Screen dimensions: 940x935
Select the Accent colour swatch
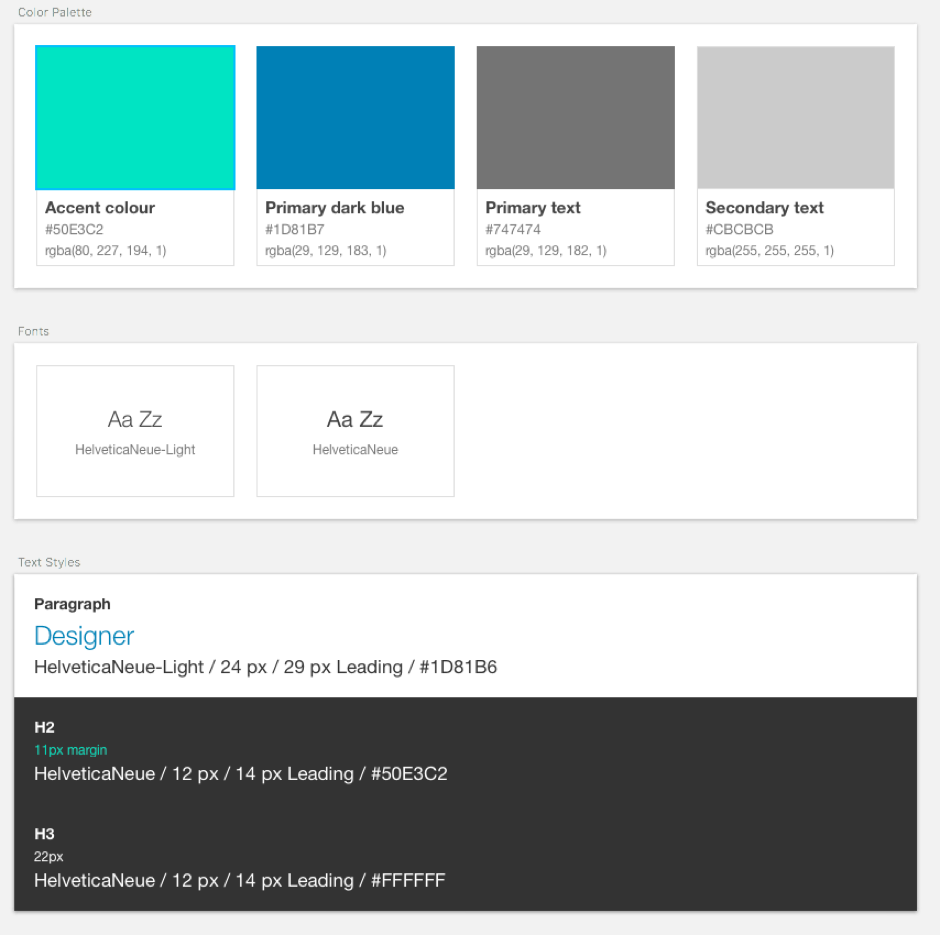click(134, 116)
